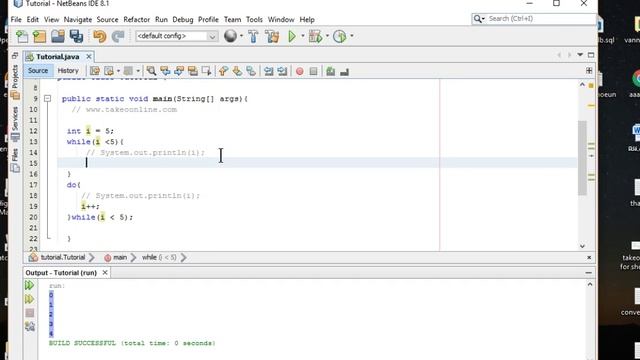Open the Files side panel
Image resolution: width=640 pixels, height=360 pixels.
click(15, 156)
